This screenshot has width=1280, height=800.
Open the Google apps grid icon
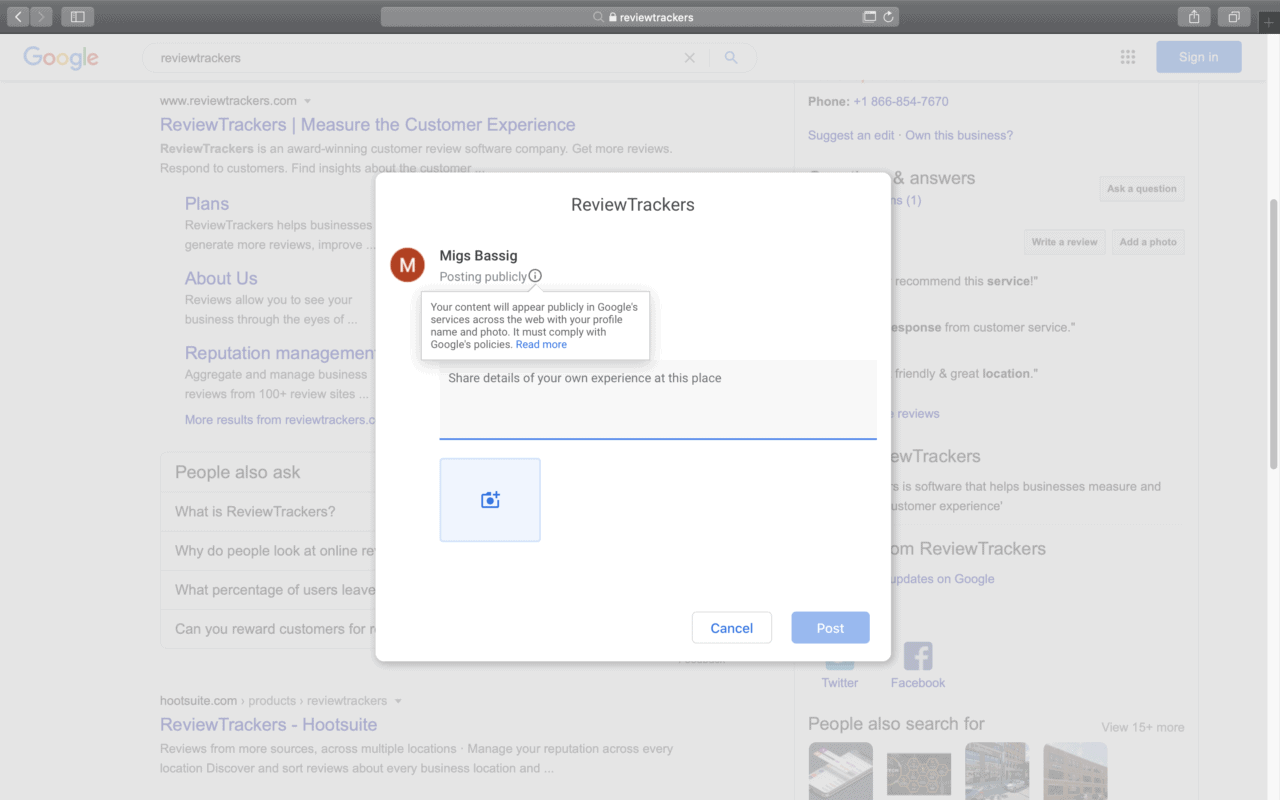click(1128, 57)
